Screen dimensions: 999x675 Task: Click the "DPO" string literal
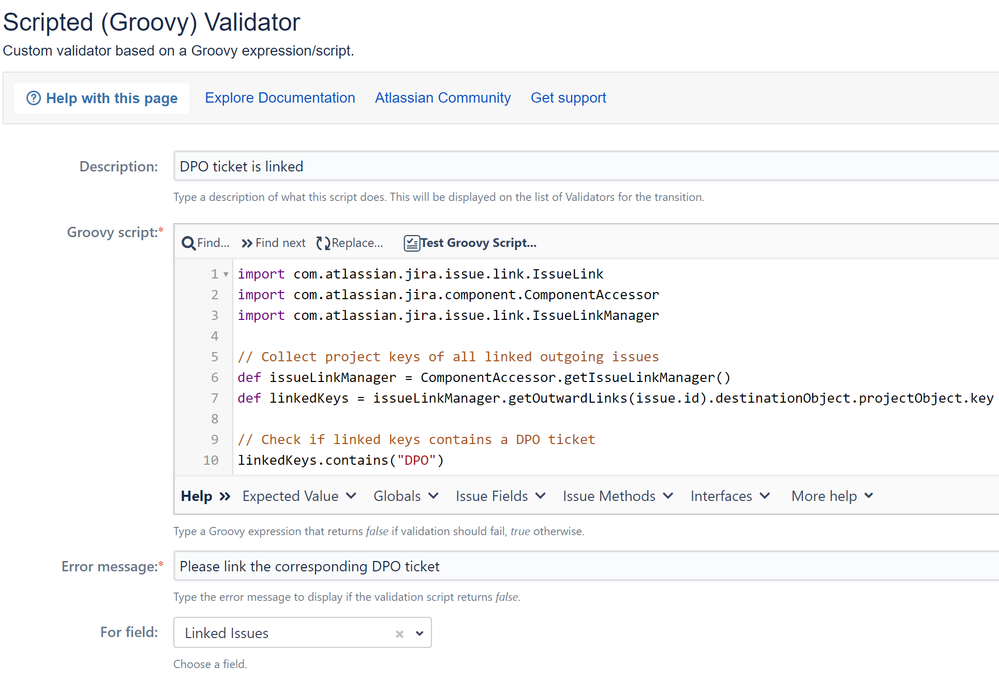(416, 460)
